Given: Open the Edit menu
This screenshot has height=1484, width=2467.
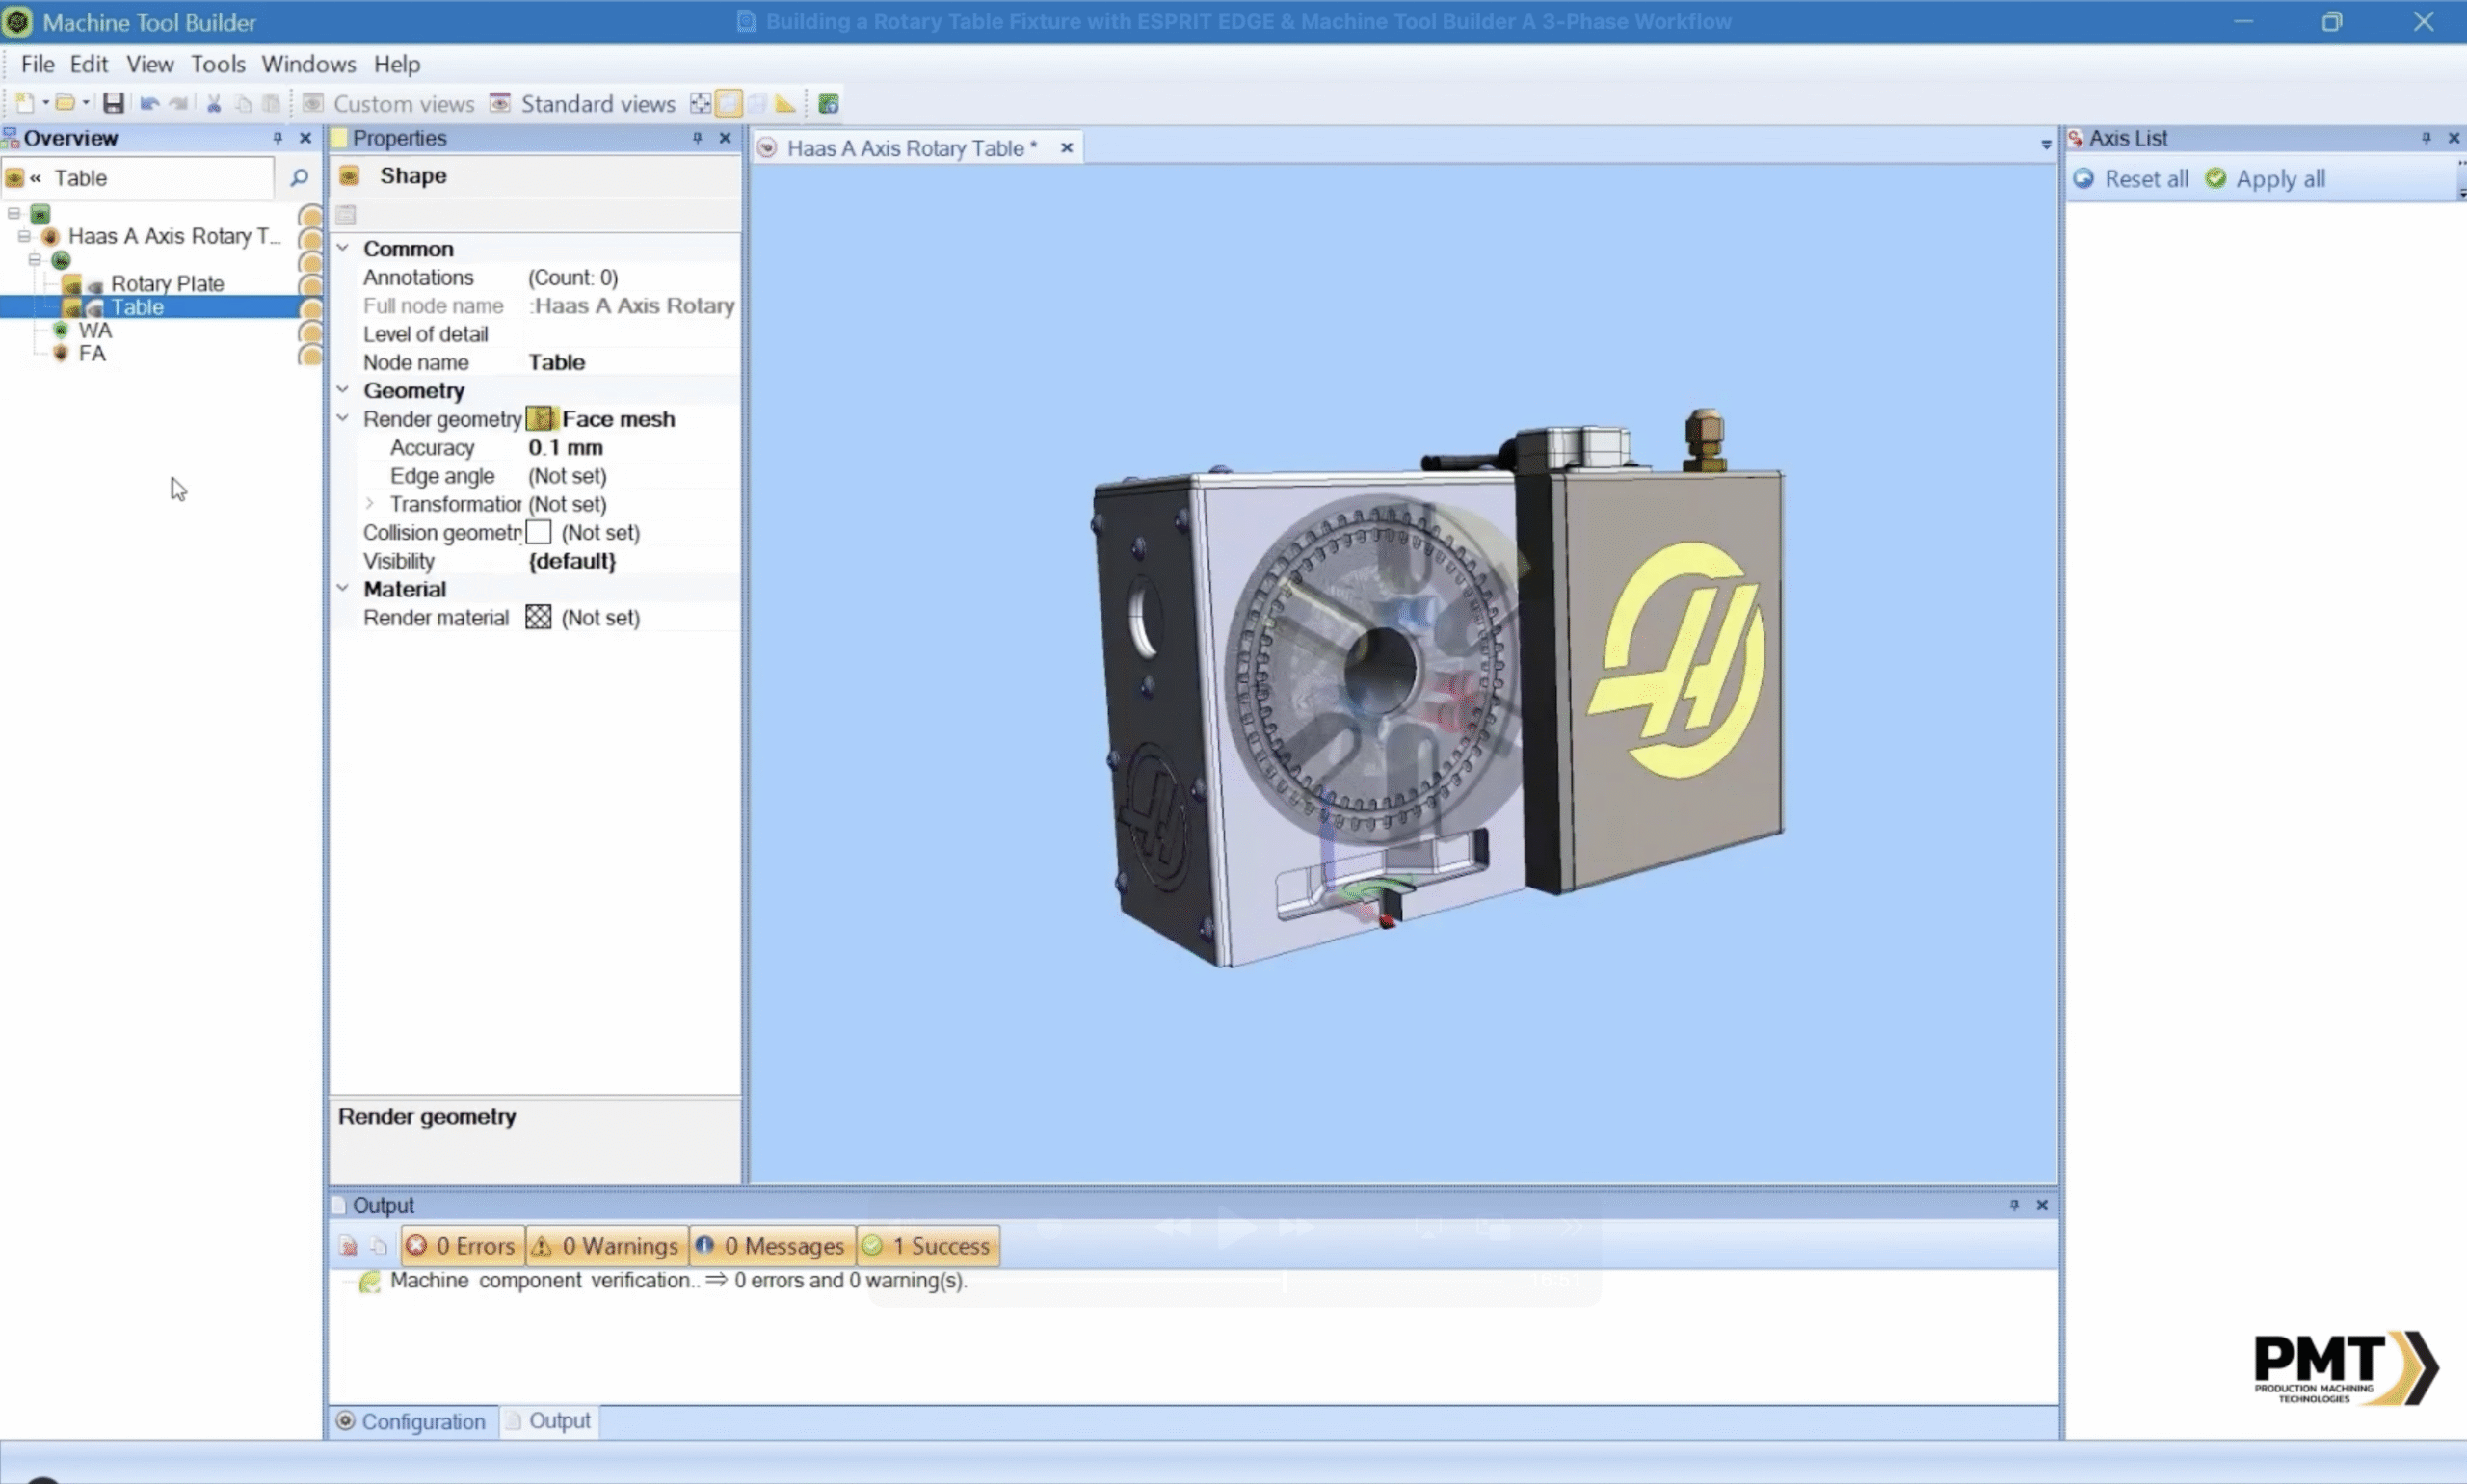Looking at the screenshot, I should (89, 64).
